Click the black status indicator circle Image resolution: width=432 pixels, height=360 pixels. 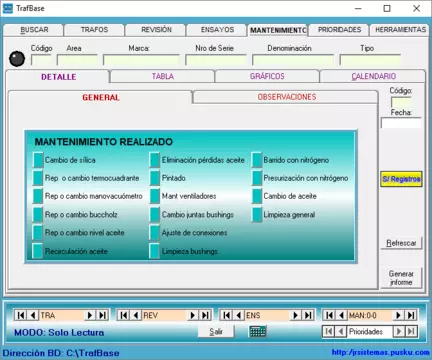(17, 59)
